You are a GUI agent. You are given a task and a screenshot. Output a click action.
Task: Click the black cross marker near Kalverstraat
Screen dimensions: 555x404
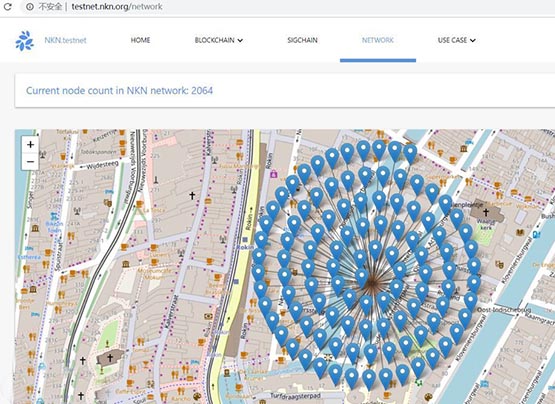click(192, 195)
